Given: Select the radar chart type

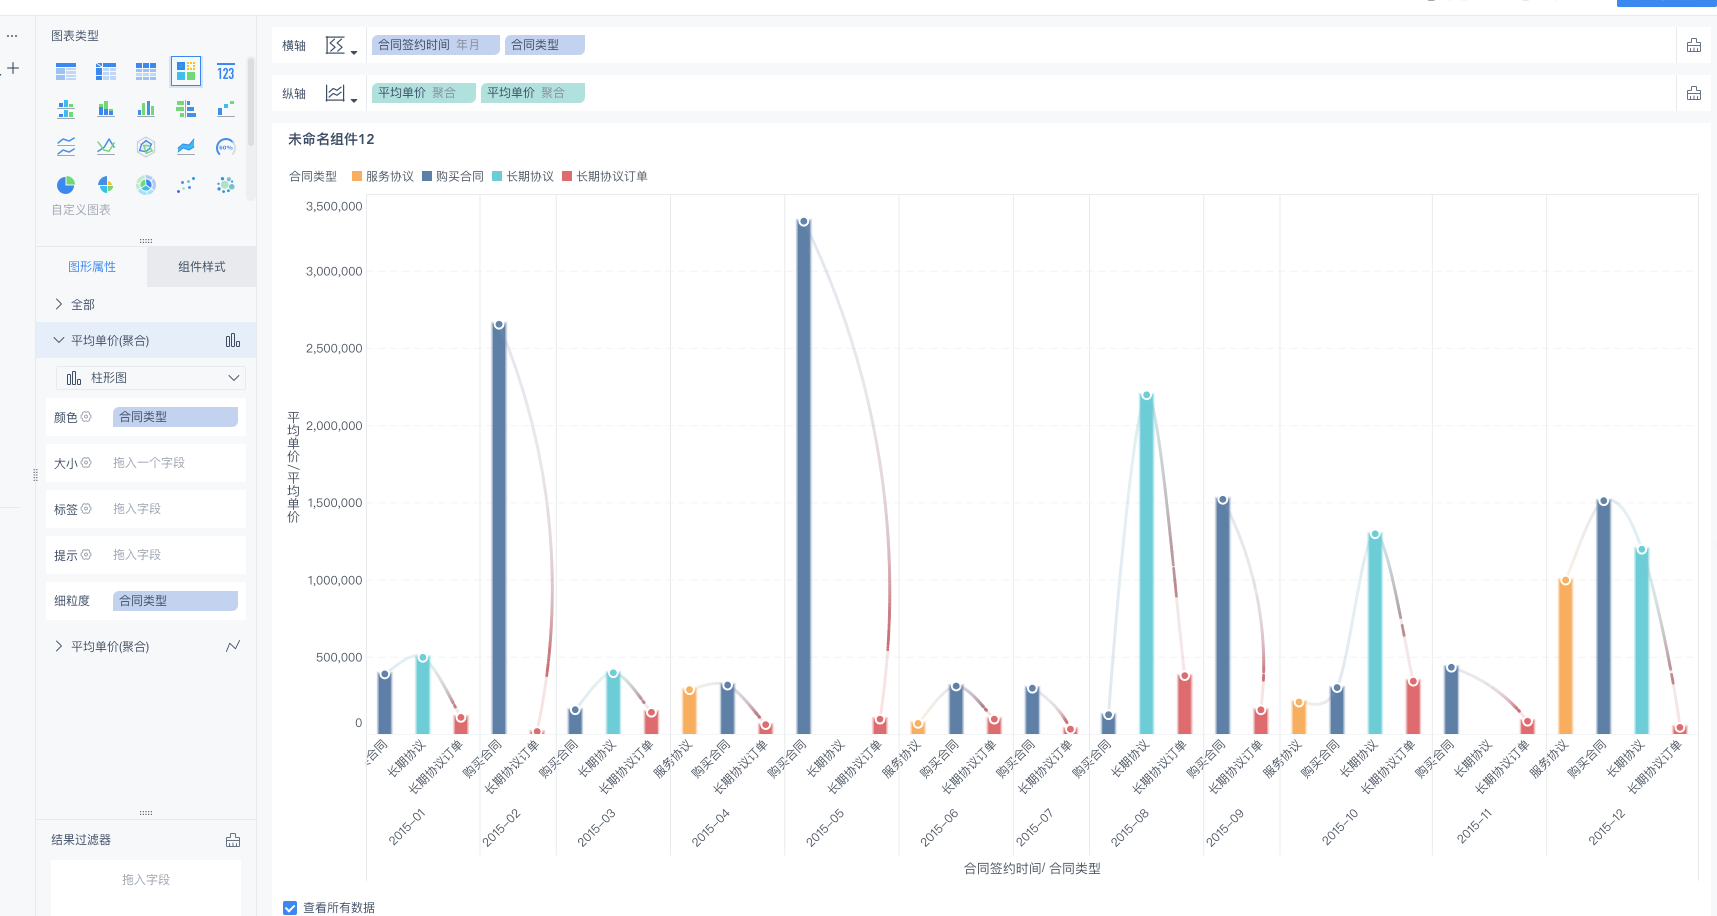Looking at the screenshot, I should (146, 147).
